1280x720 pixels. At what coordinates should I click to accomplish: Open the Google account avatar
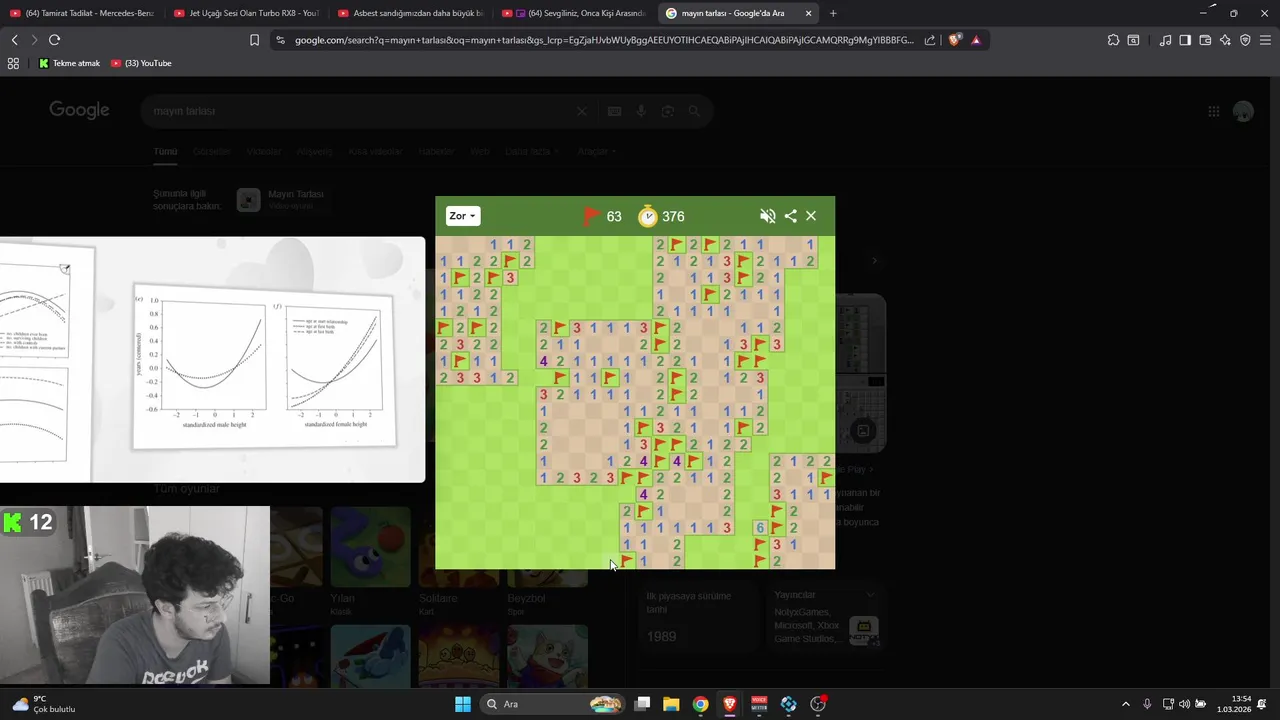(1243, 111)
